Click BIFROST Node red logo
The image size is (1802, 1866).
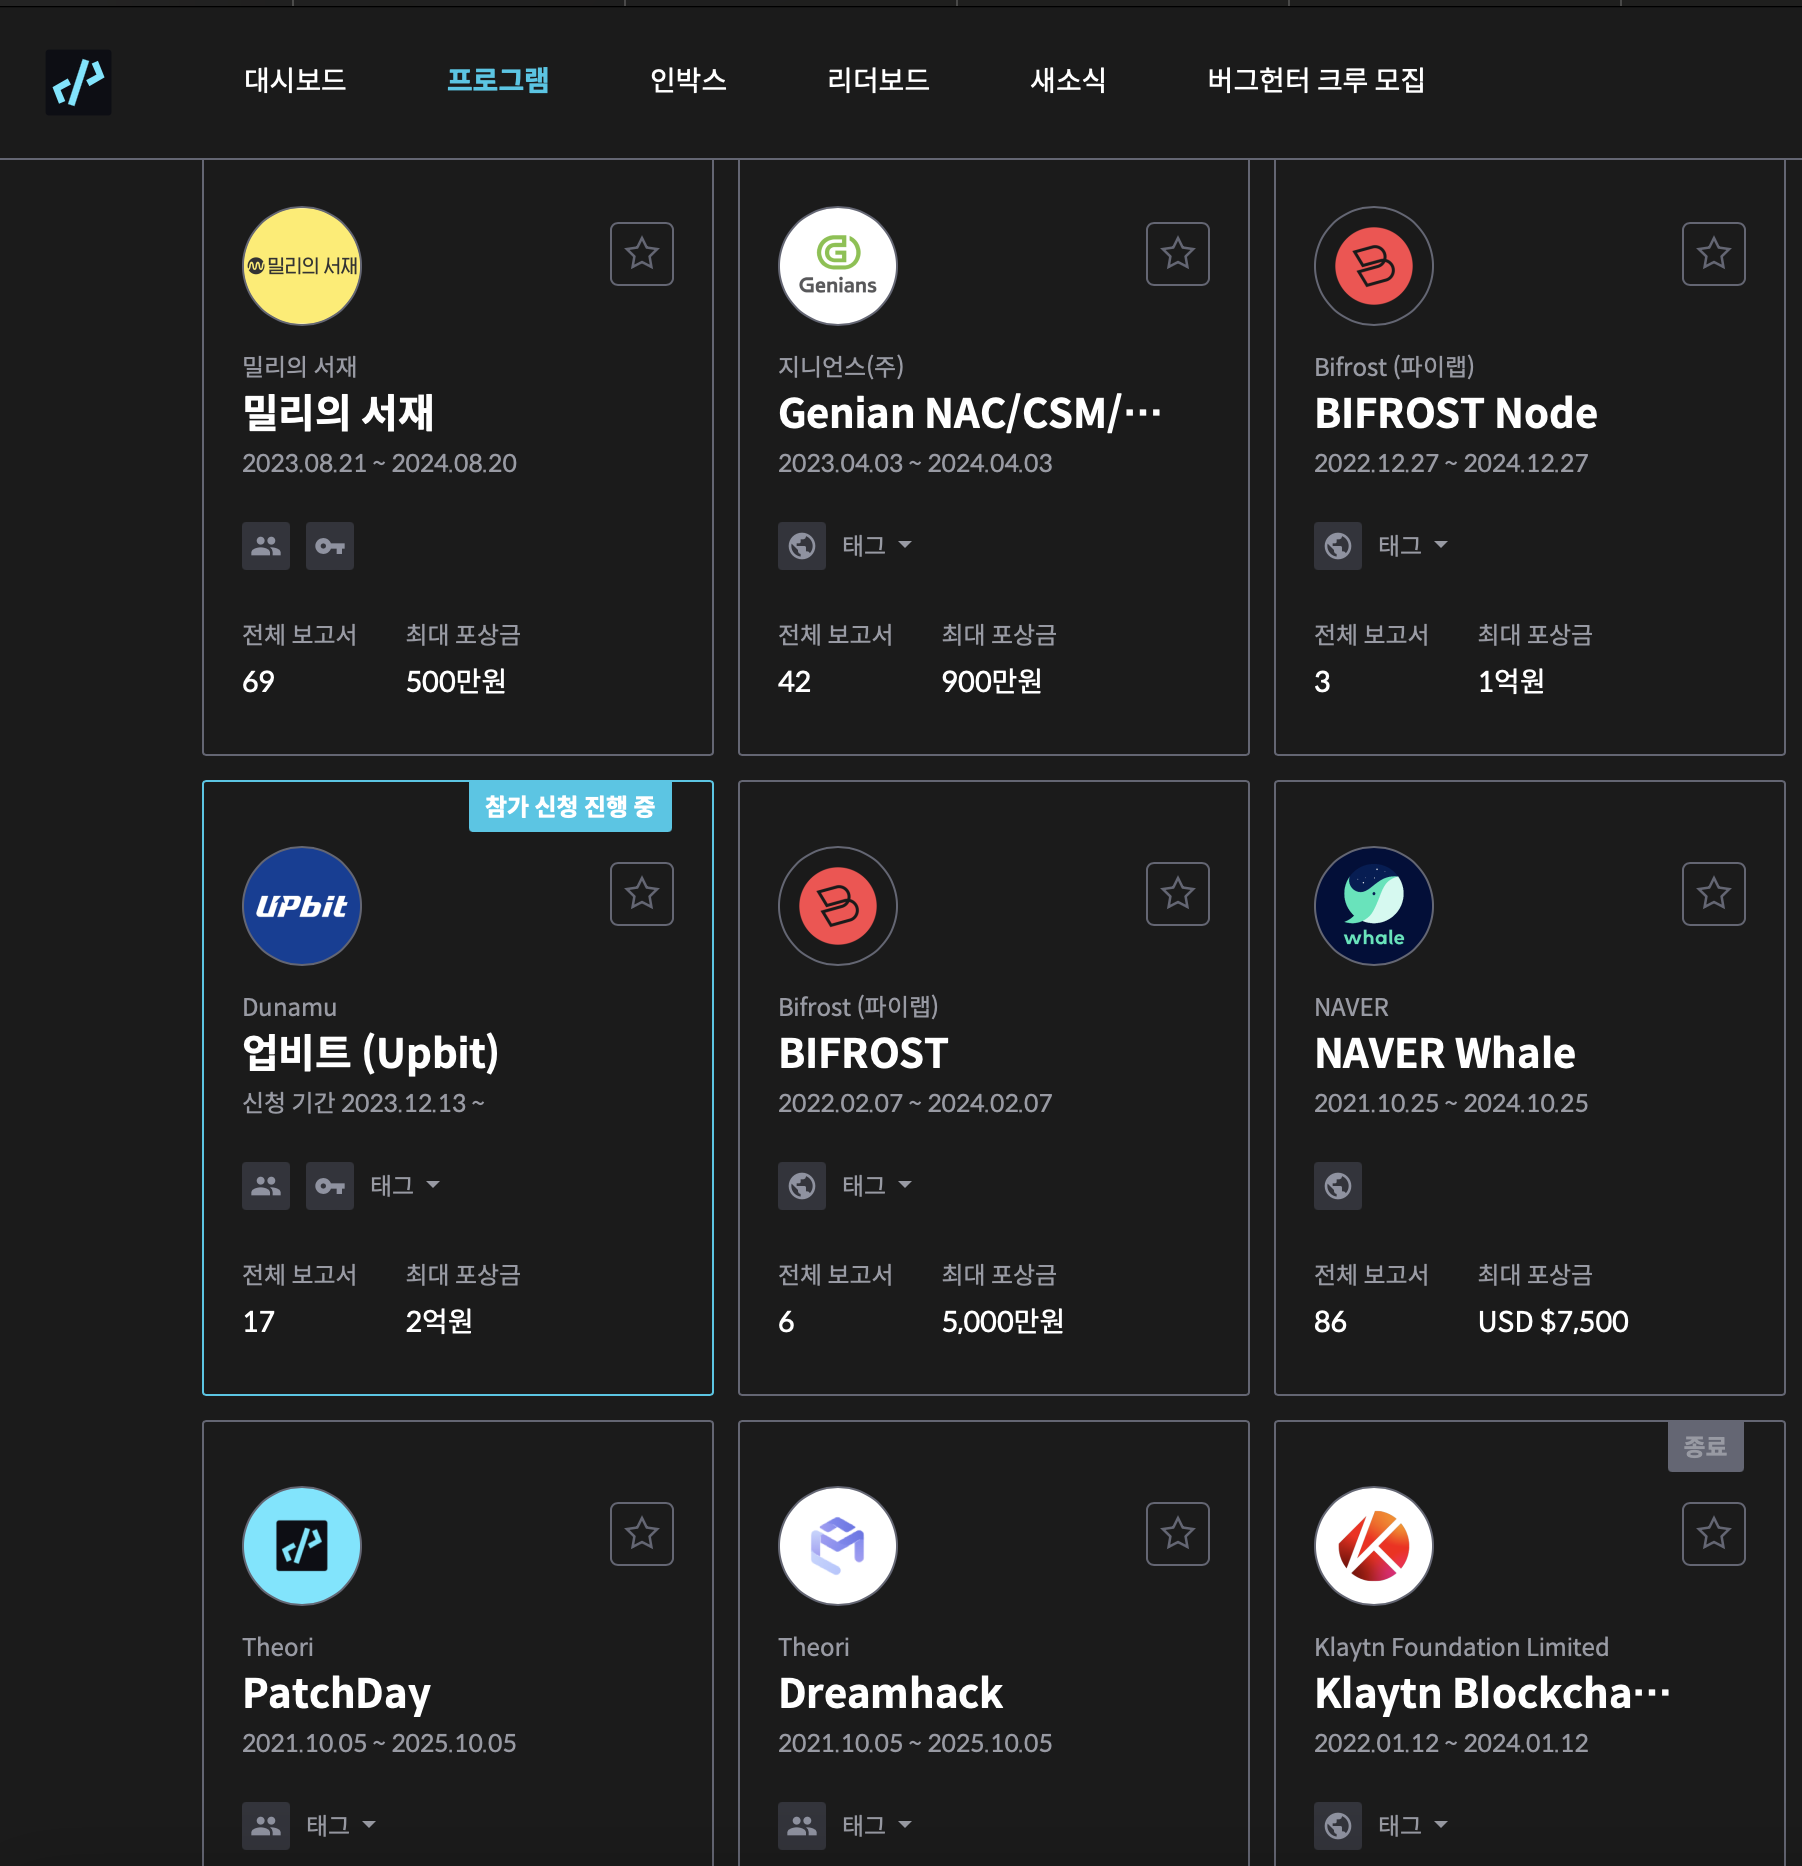point(1374,266)
